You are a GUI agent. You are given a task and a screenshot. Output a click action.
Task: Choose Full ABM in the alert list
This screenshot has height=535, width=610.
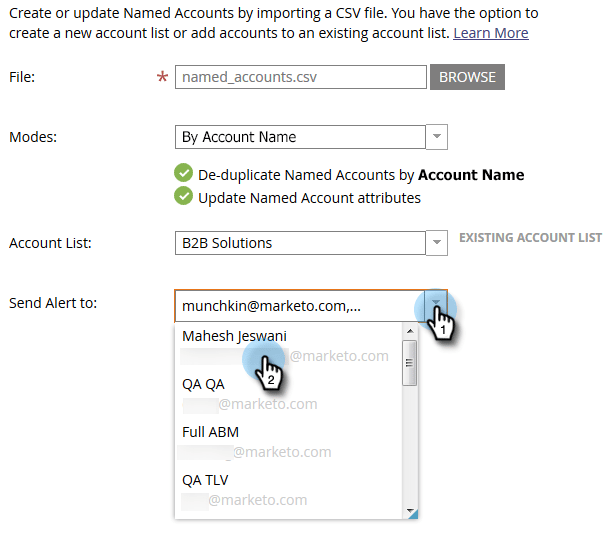pyautogui.click(x=210, y=432)
